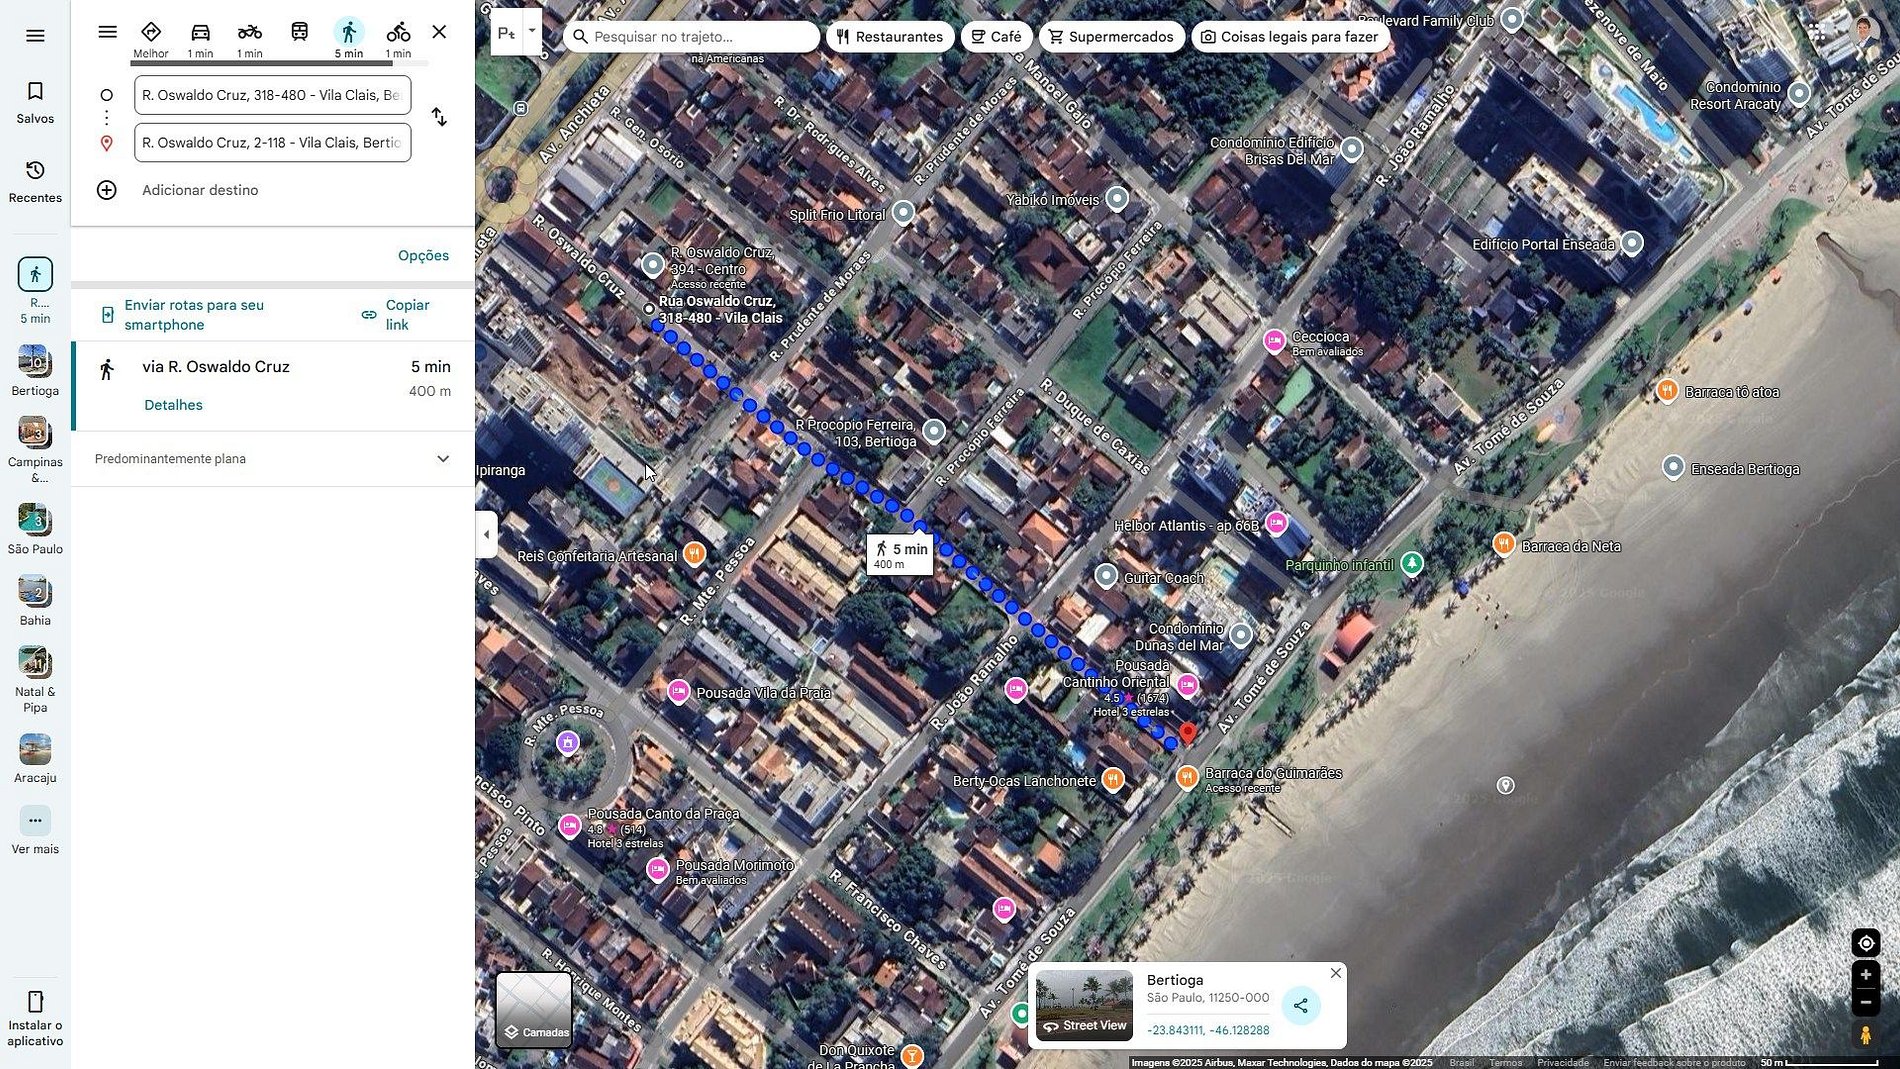Filter by Restaurantes along the route
The width and height of the screenshot is (1900, 1069).
click(x=889, y=37)
